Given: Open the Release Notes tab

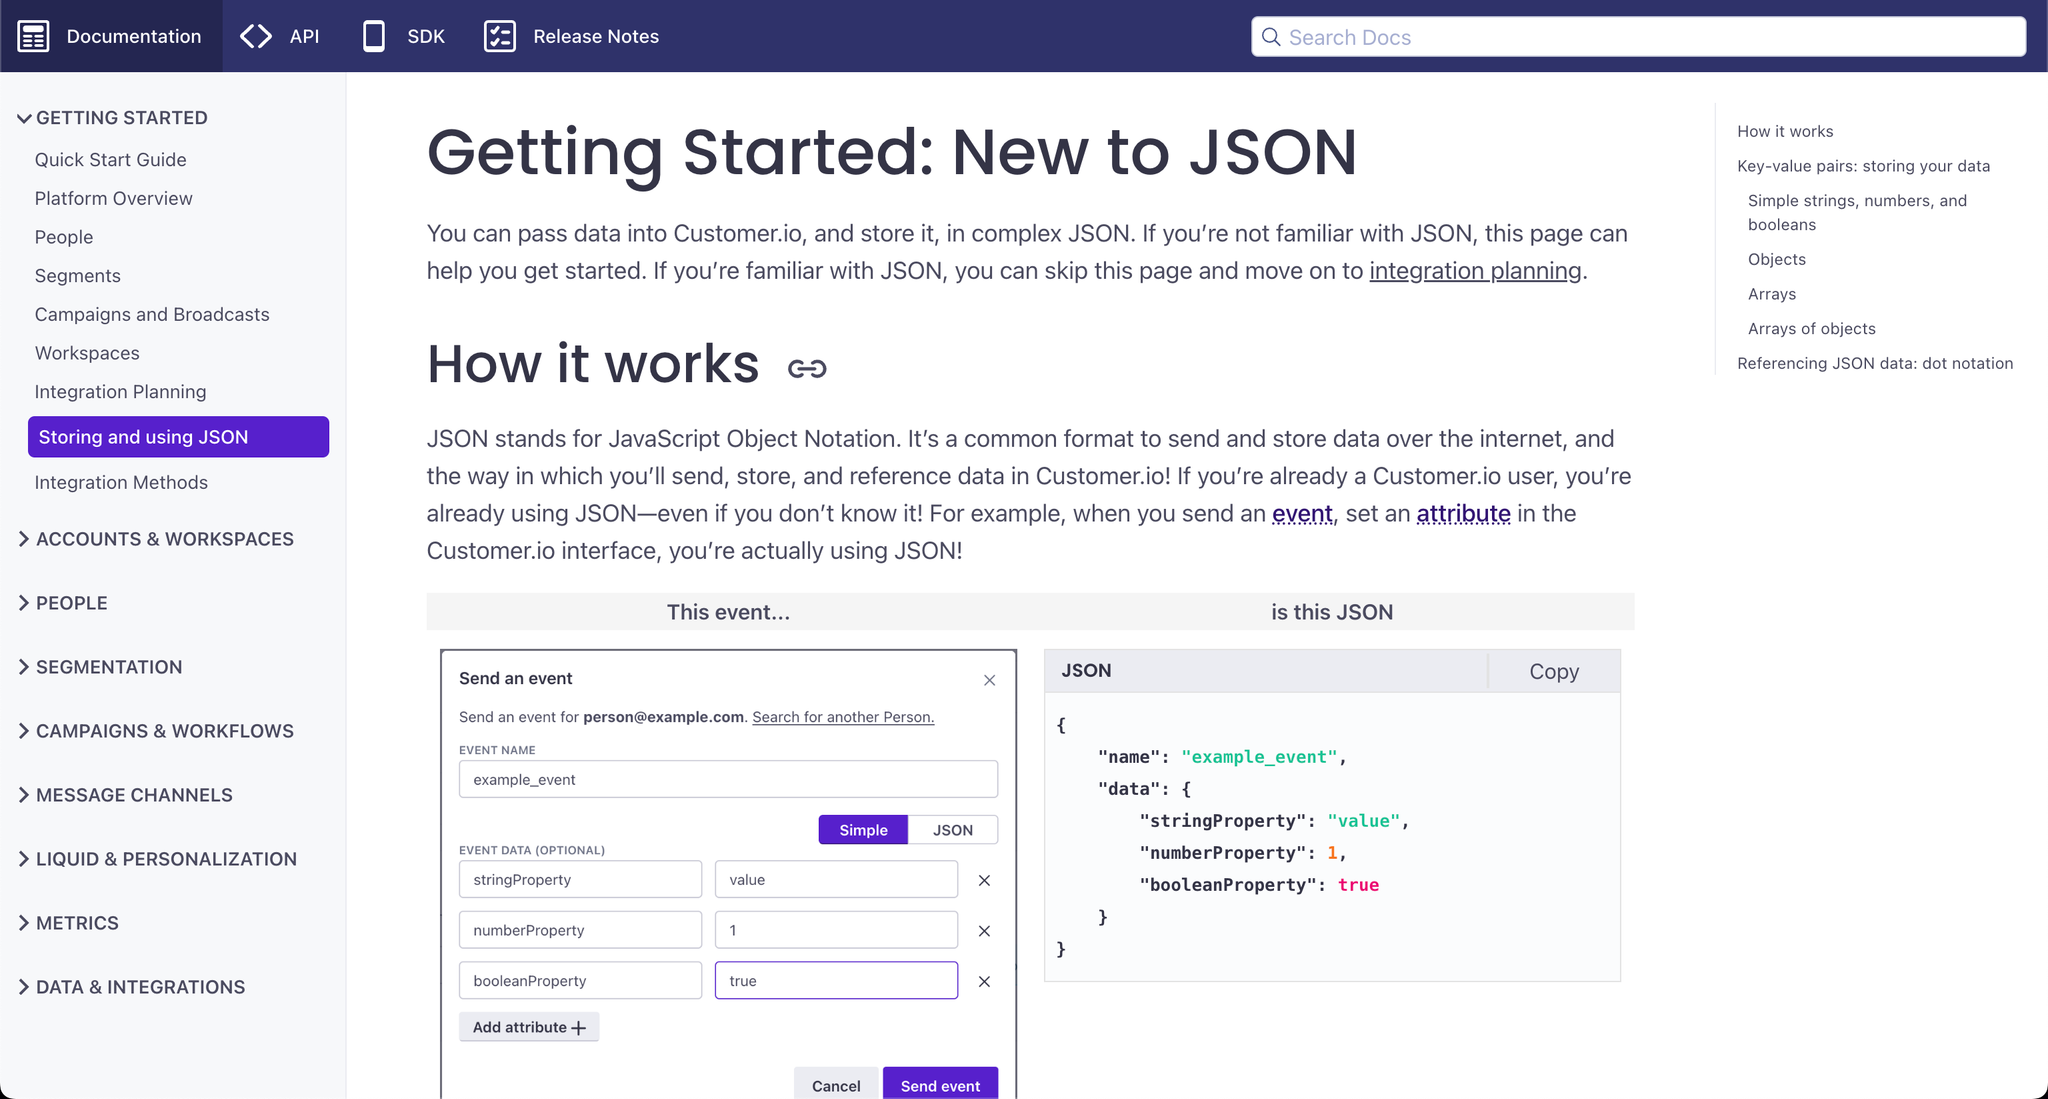Looking at the screenshot, I should click(x=571, y=36).
